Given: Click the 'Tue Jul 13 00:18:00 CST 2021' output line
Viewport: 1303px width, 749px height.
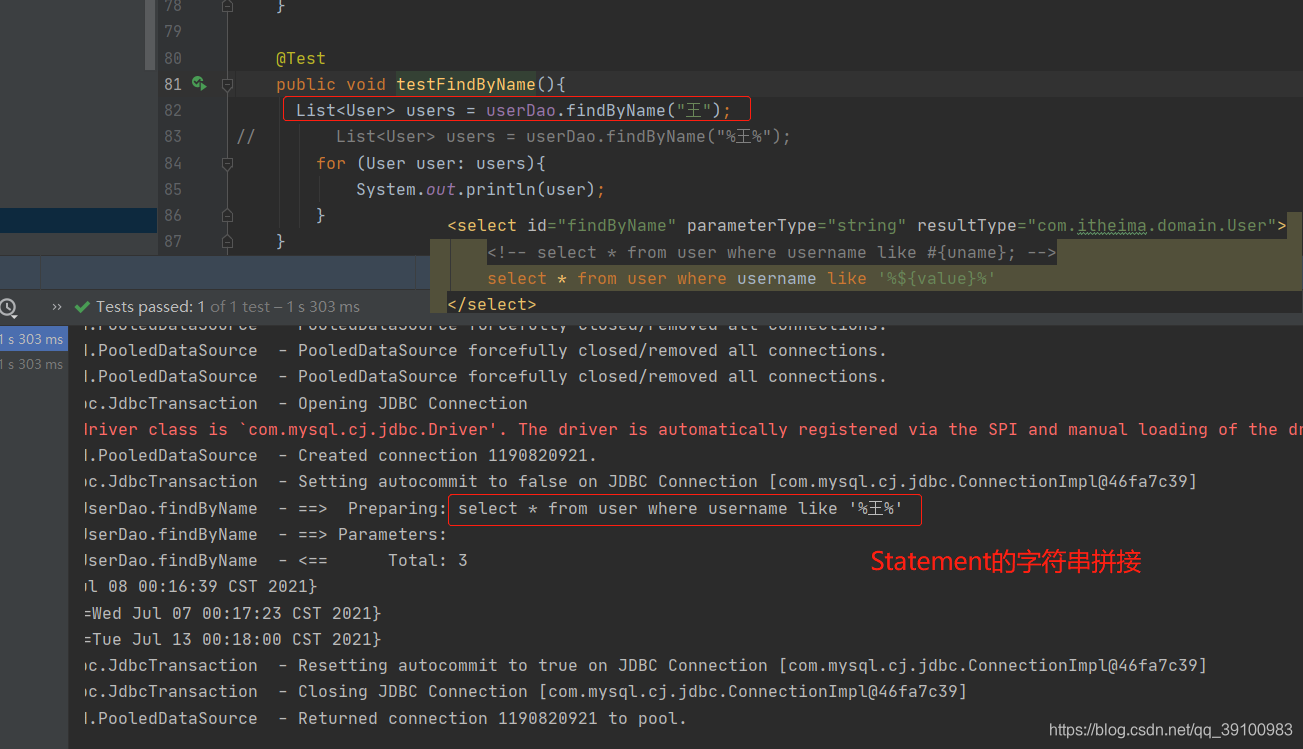Looking at the screenshot, I should click(x=232, y=638).
